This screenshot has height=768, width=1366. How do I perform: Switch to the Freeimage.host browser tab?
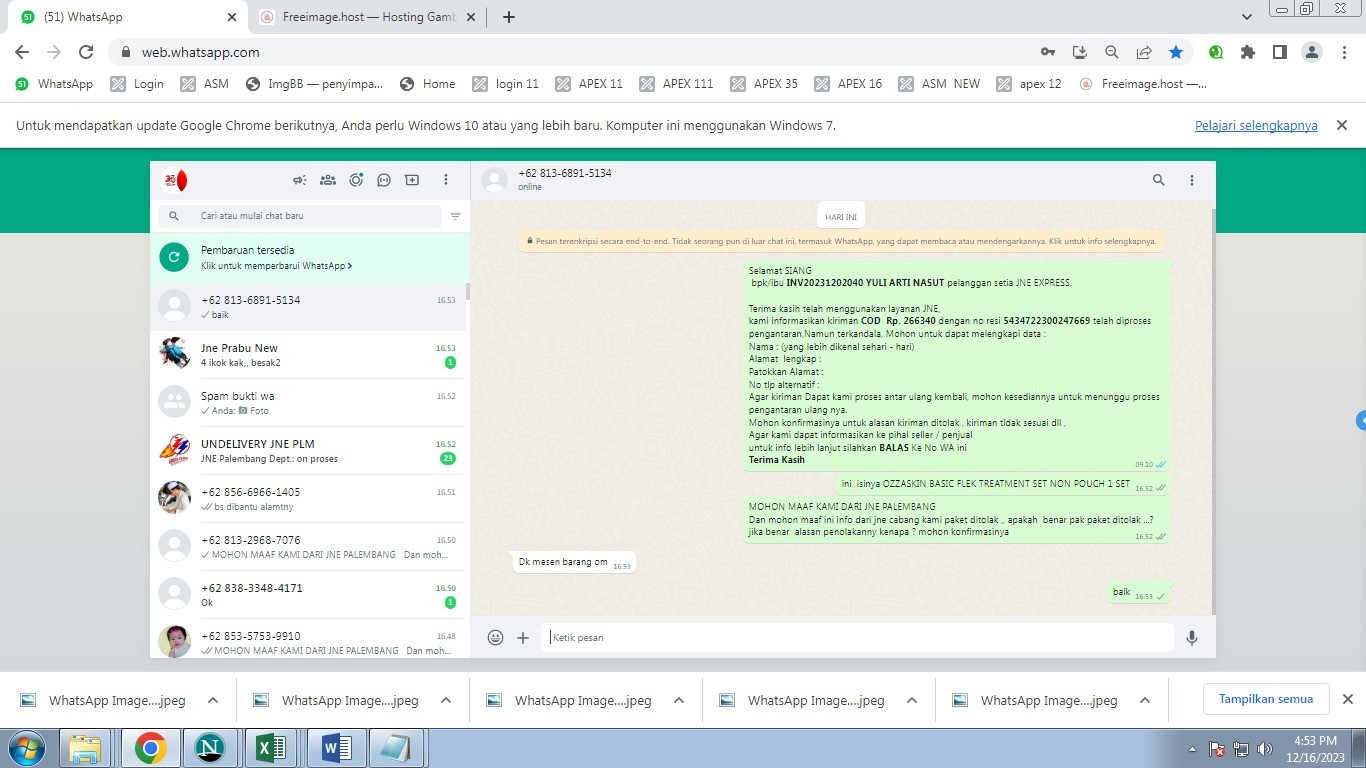[368, 17]
